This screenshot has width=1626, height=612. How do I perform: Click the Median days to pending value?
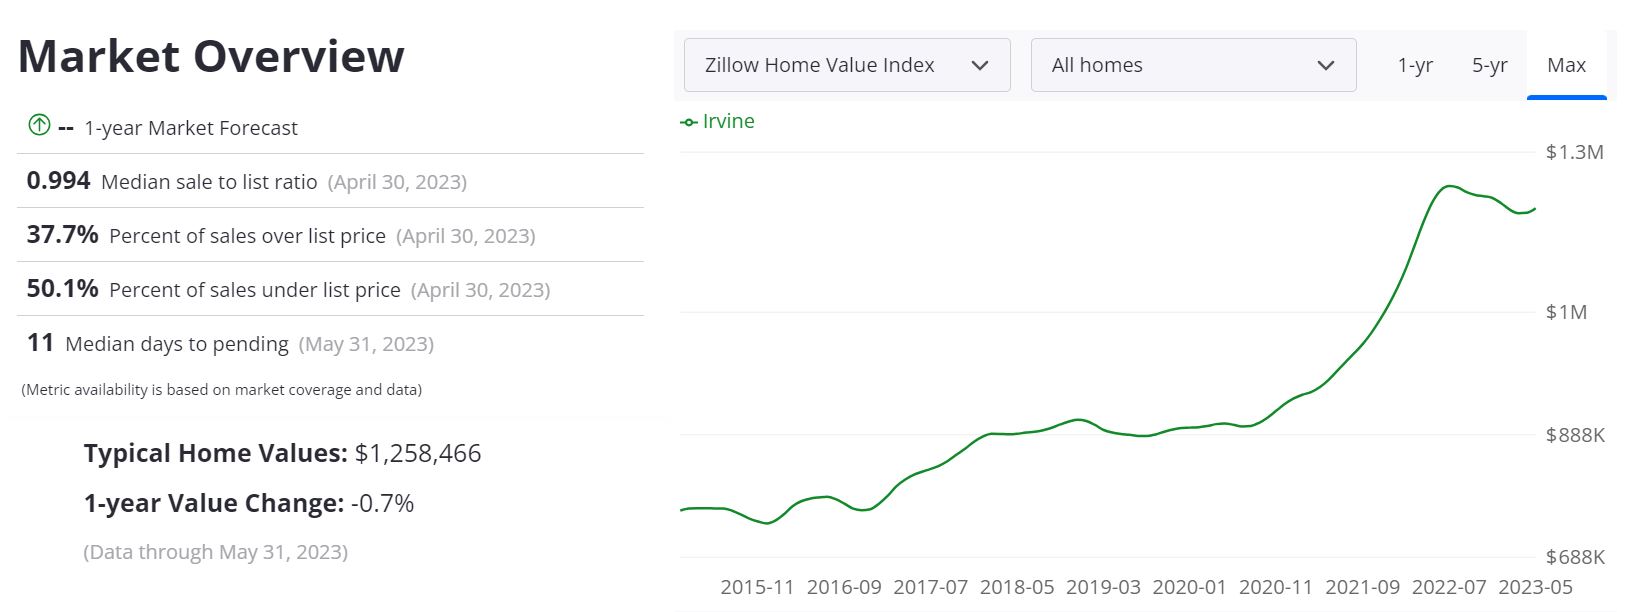click(39, 343)
